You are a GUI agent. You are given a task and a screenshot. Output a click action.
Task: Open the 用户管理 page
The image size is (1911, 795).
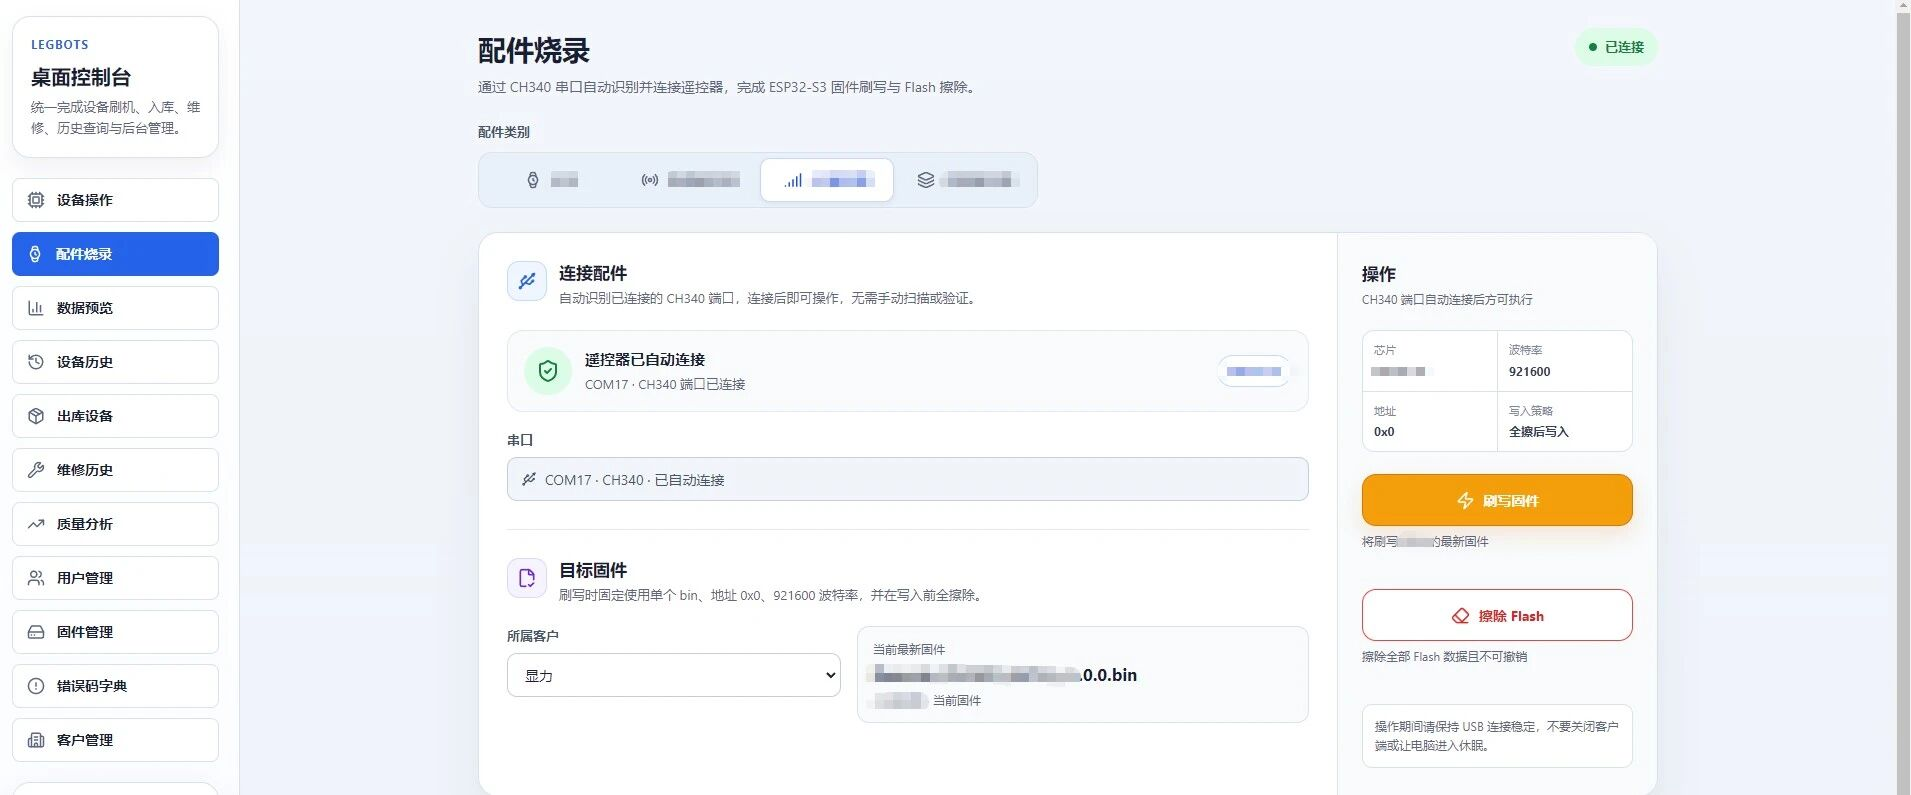[115, 578]
